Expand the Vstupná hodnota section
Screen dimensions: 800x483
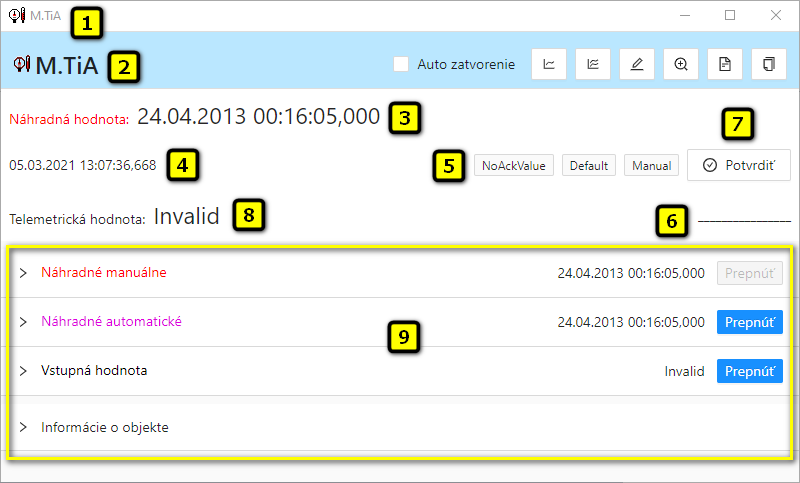23,371
